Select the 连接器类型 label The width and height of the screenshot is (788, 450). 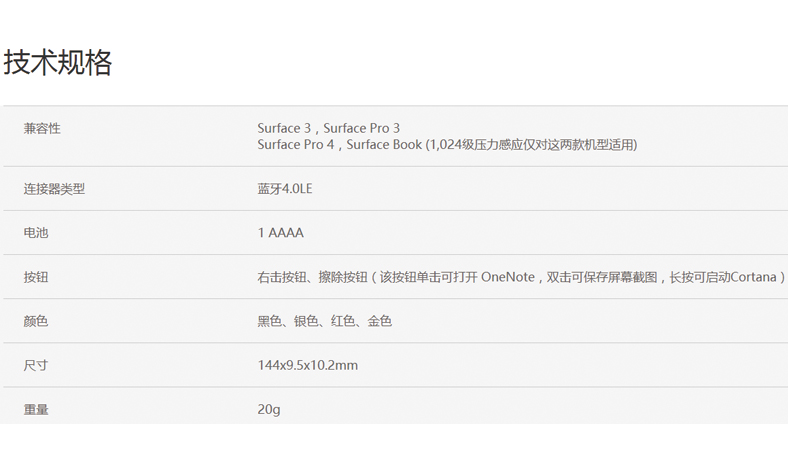[x=54, y=188]
